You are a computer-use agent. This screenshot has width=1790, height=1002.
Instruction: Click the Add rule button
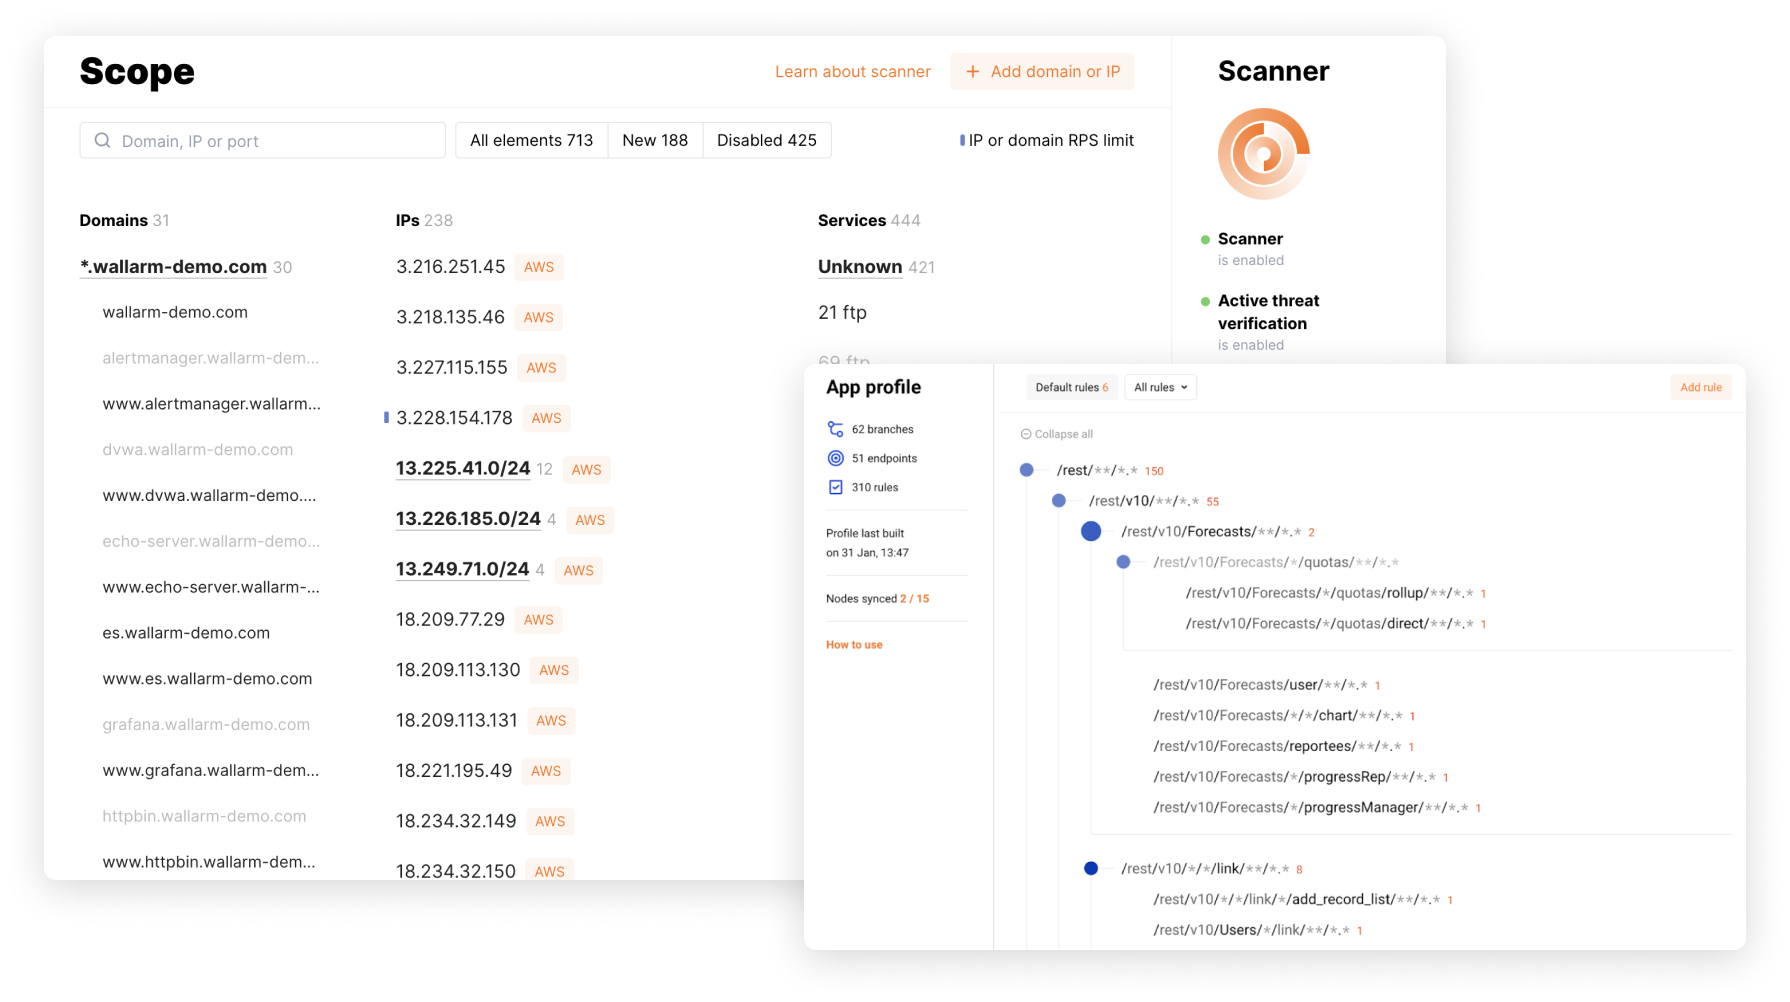(1700, 387)
